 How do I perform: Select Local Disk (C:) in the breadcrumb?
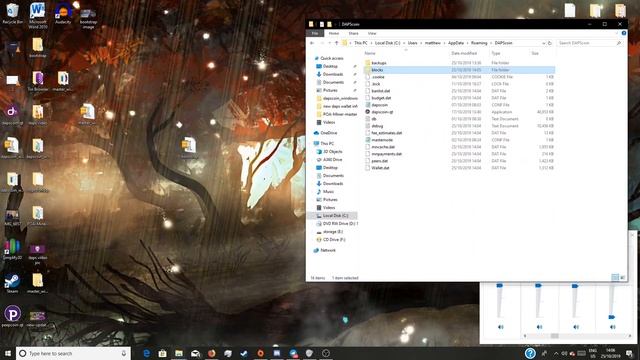click(x=387, y=43)
